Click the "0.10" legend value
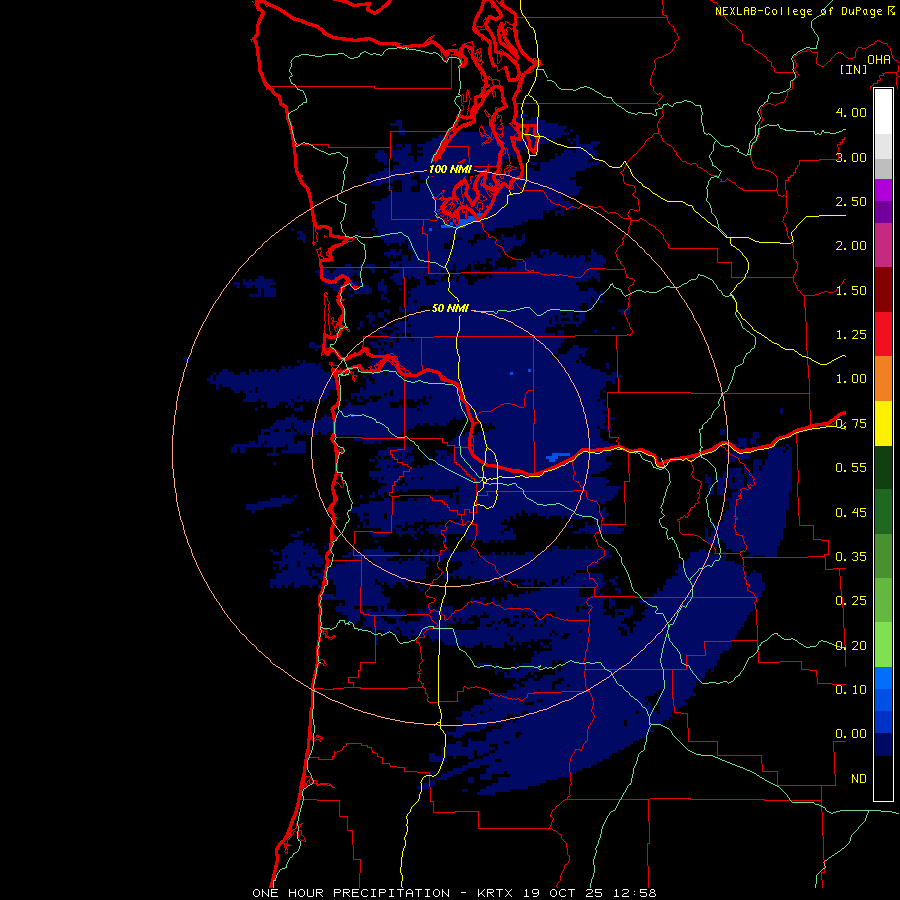 point(851,690)
